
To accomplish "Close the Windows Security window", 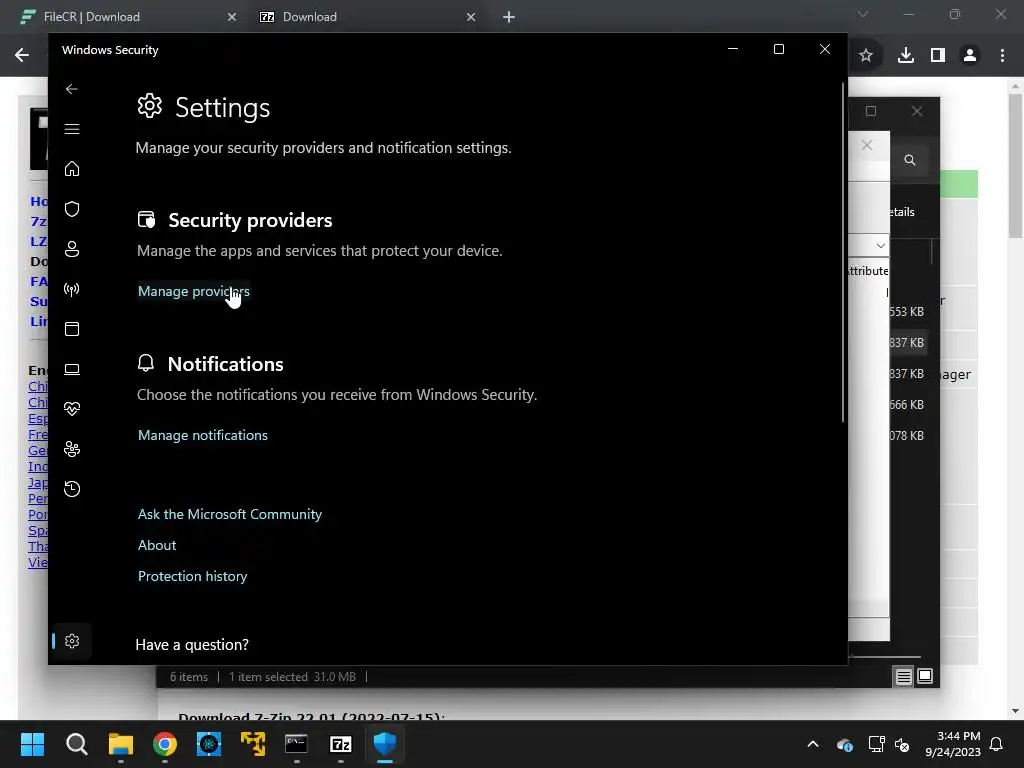I will pyautogui.click(x=825, y=50).
